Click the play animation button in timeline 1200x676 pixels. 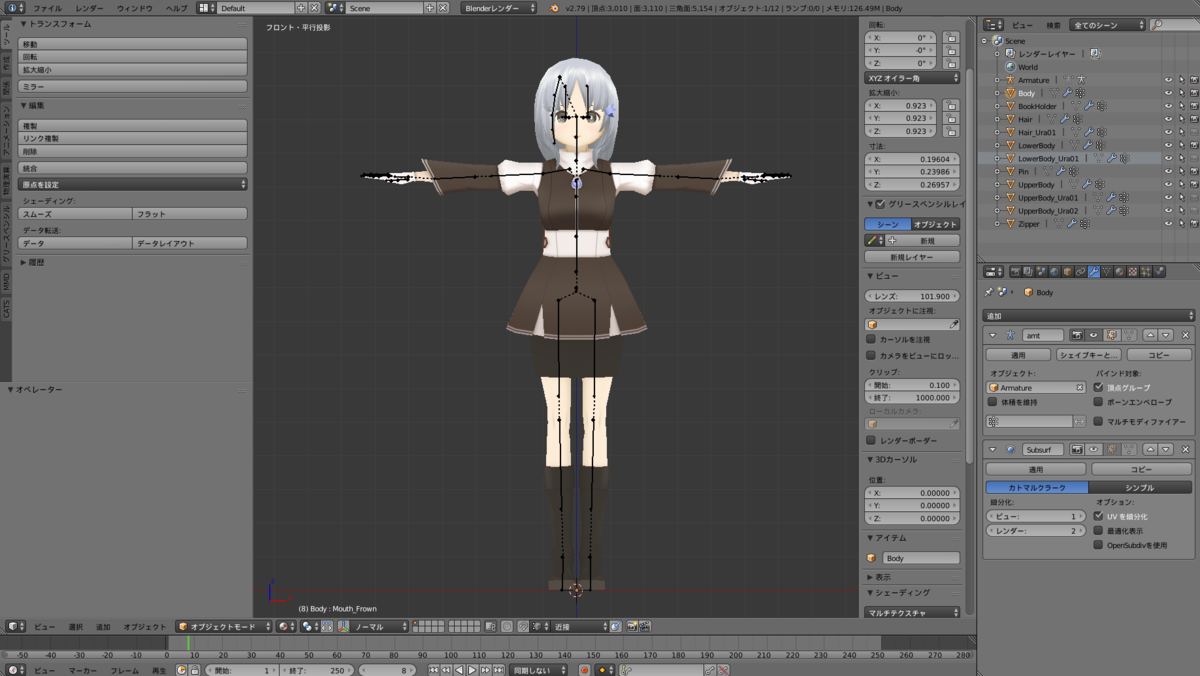click(x=472, y=670)
